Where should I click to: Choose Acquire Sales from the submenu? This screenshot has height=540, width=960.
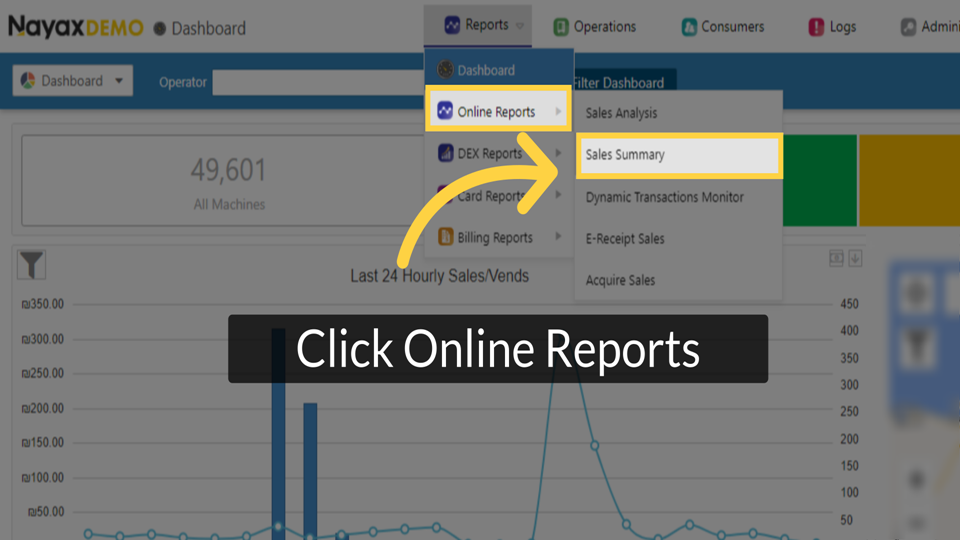pos(678,280)
